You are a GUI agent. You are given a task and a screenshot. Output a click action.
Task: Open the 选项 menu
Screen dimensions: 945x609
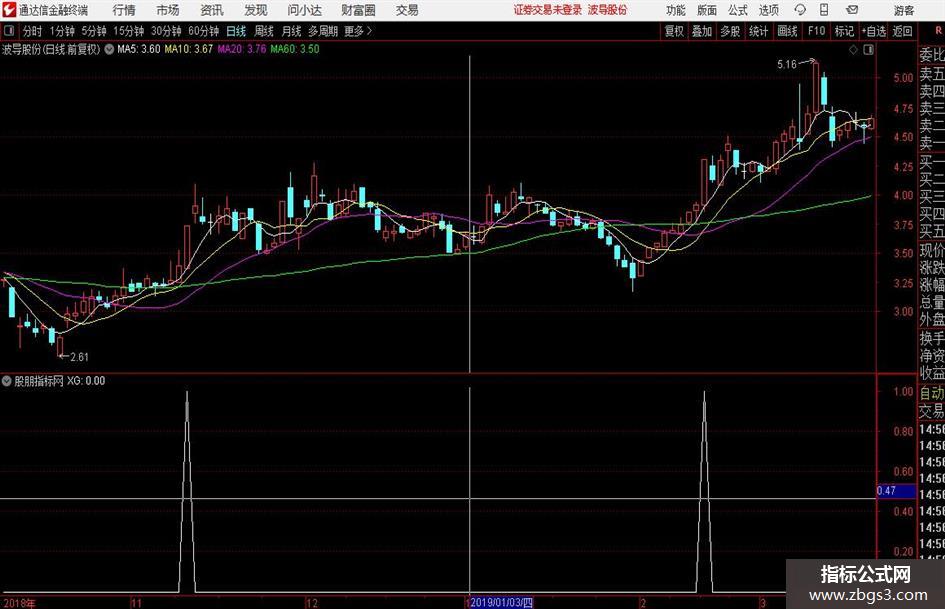pos(768,10)
